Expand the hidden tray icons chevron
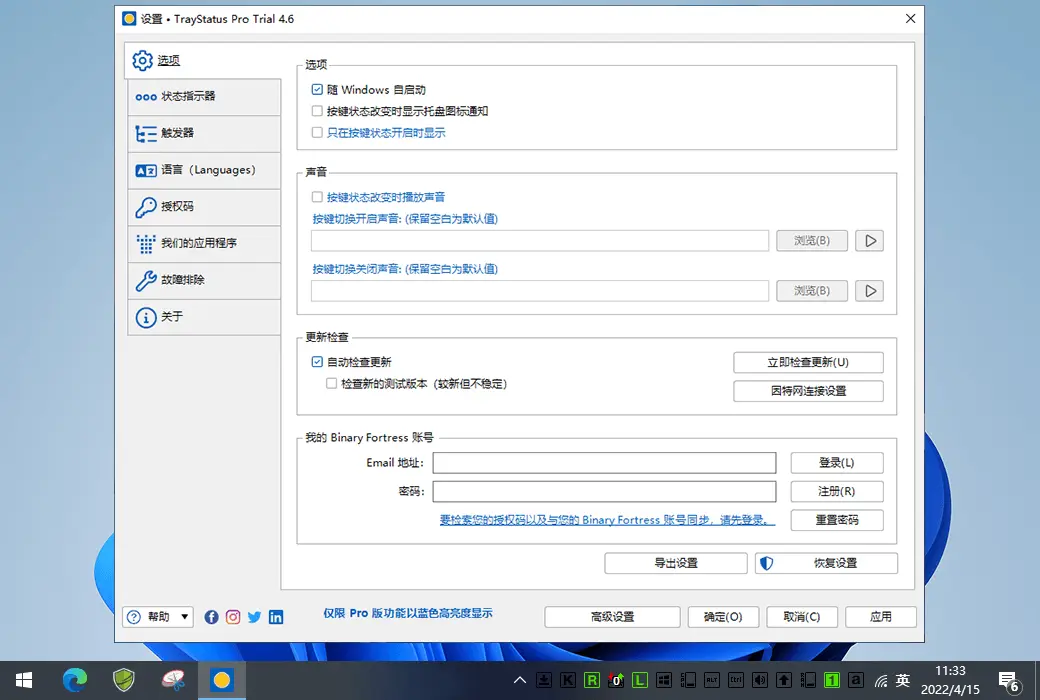 point(520,680)
